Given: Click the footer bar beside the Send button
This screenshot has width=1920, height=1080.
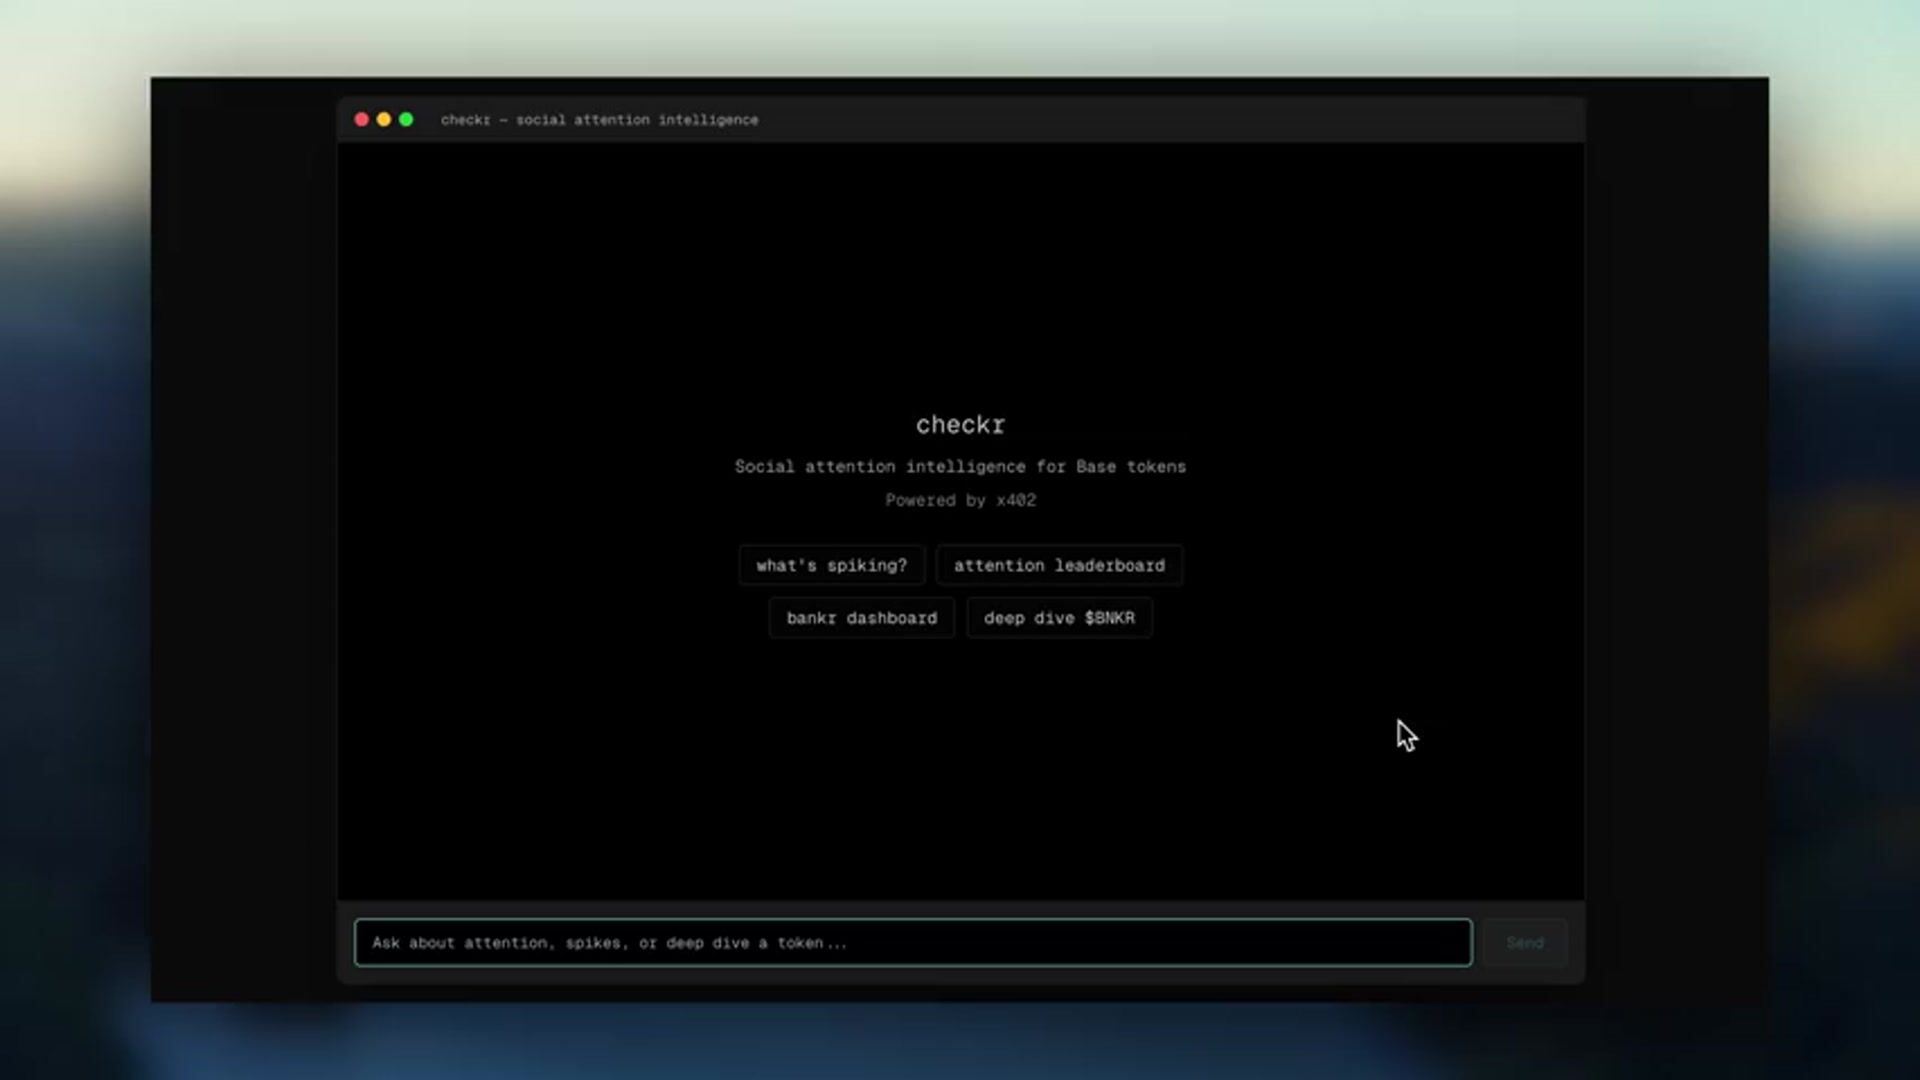Looking at the screenshot, I should pos(1576,943).
